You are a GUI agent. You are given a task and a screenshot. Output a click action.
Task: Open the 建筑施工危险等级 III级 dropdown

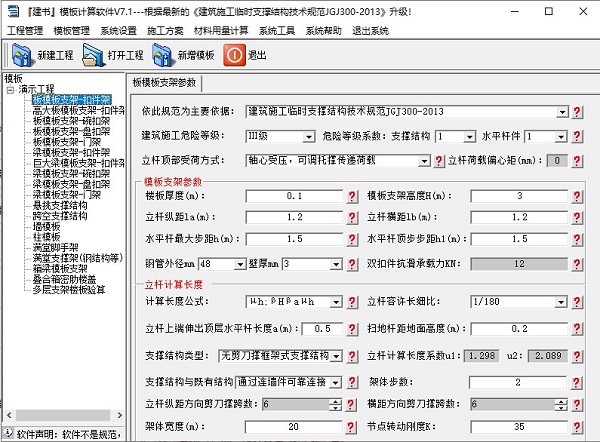point(309,137)
